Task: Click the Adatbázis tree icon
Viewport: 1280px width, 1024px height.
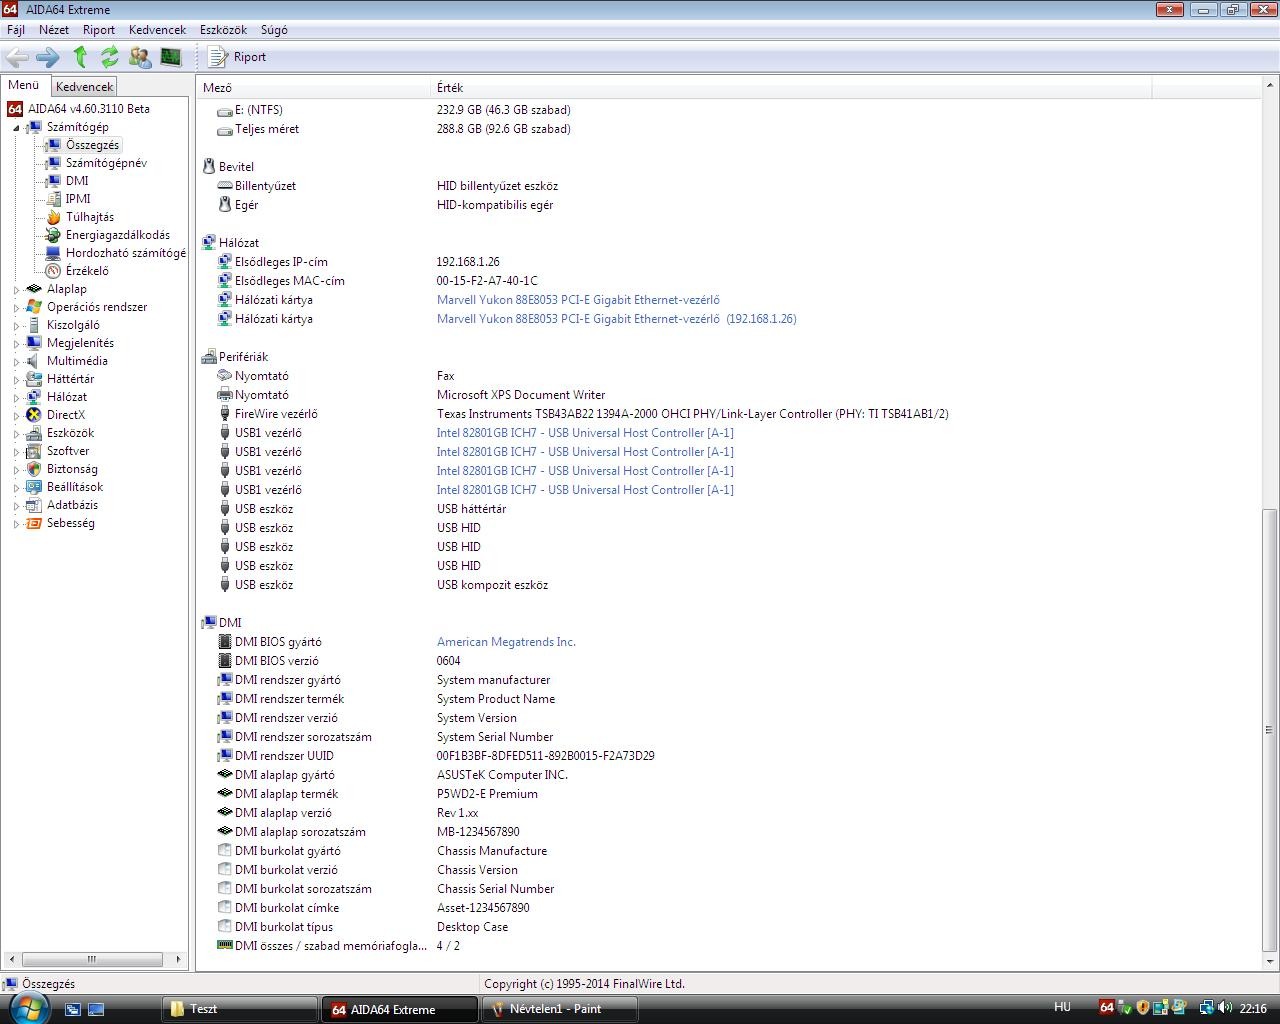Action: point(34,505)
